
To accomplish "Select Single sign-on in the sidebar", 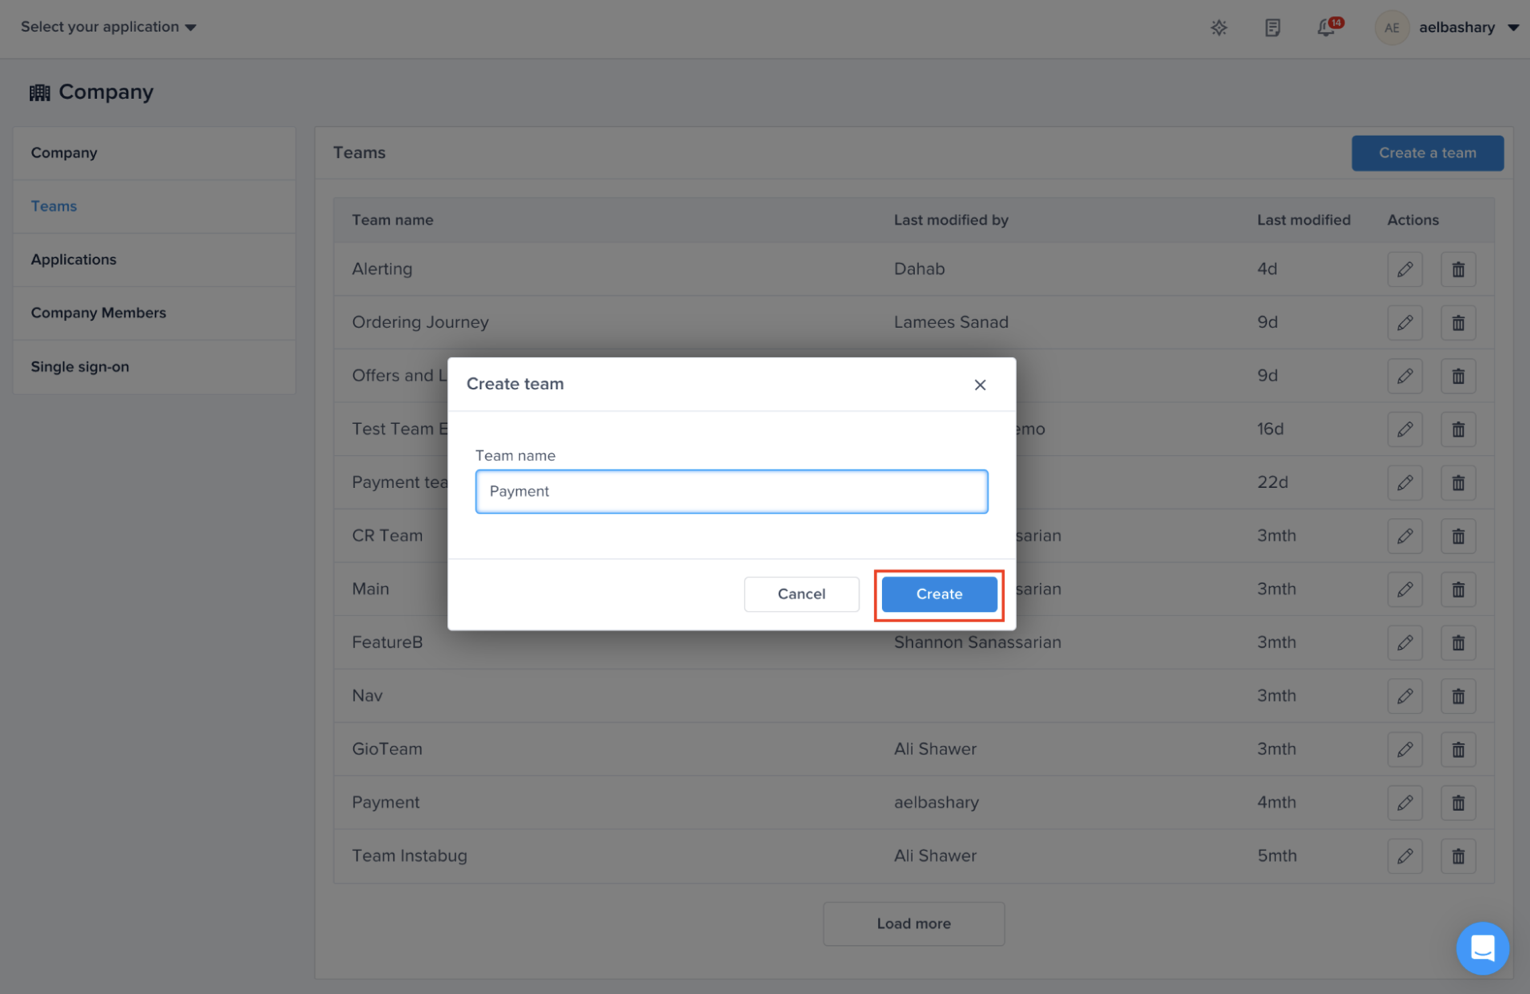I will click(80, 367).
